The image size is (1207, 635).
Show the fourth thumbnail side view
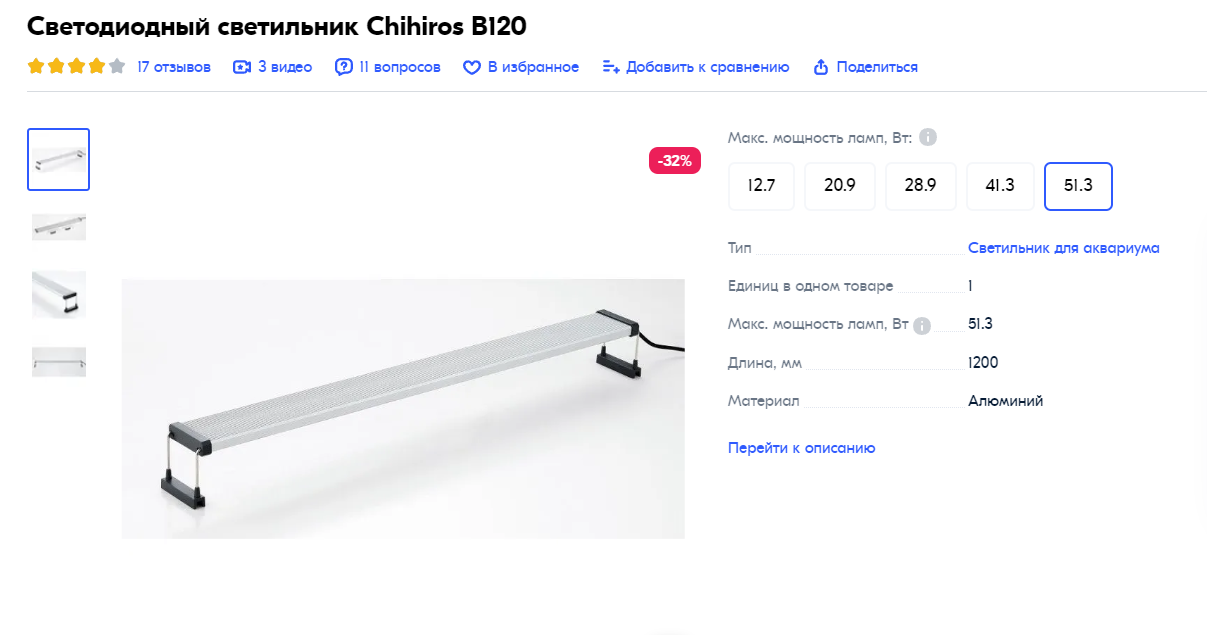click(59, 361)
